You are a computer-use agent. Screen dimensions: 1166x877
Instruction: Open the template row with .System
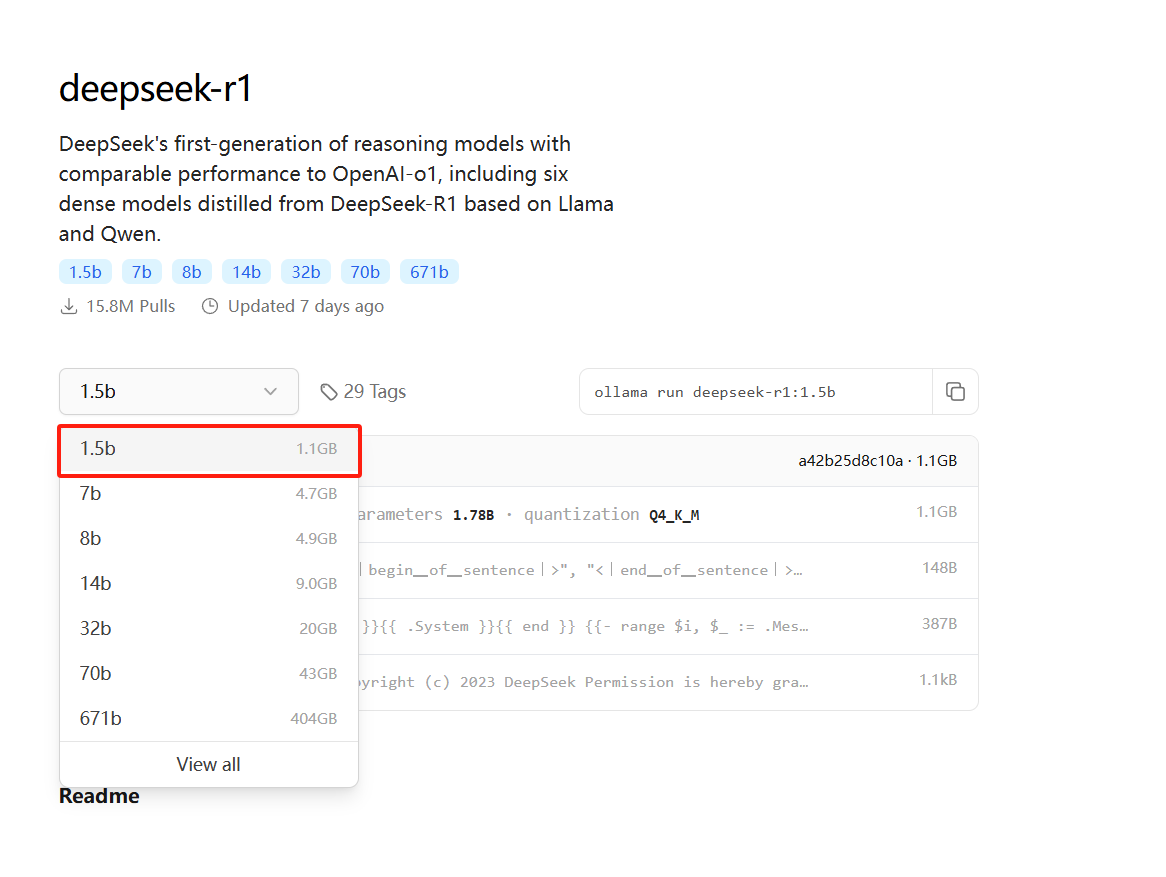(x=668, y=626)
